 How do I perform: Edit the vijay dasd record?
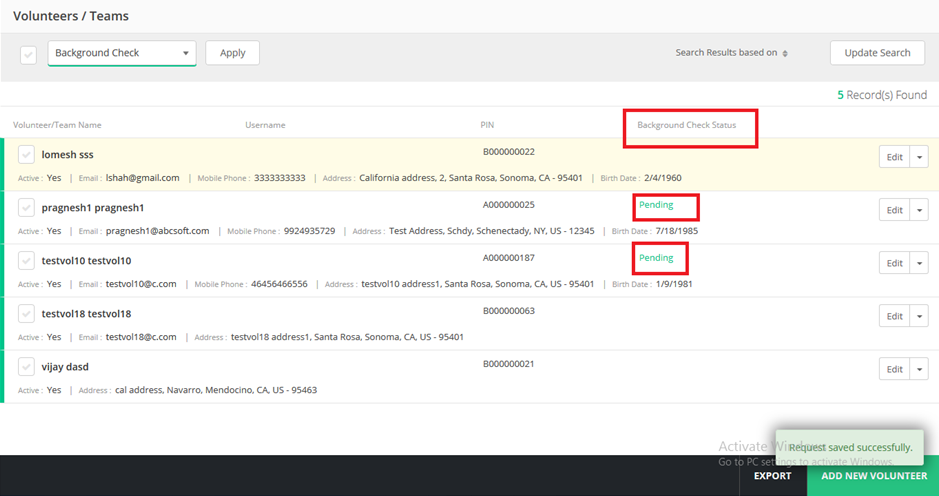(894, 369)
